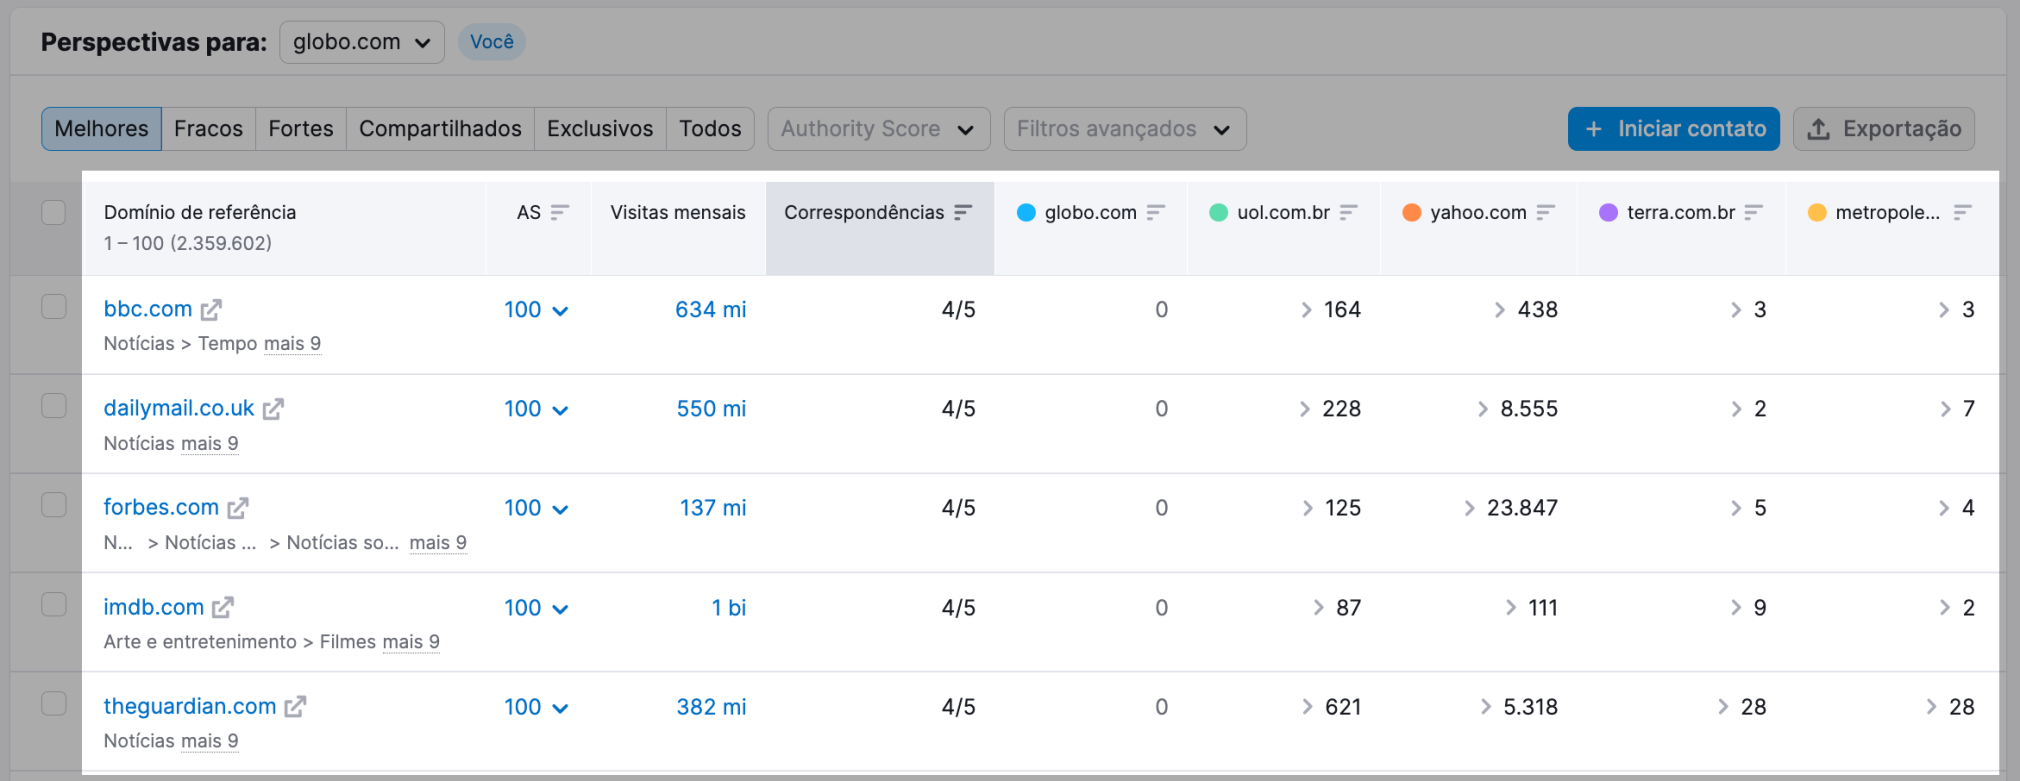Open the imdb.com domain link

click(x=154, y=607)
